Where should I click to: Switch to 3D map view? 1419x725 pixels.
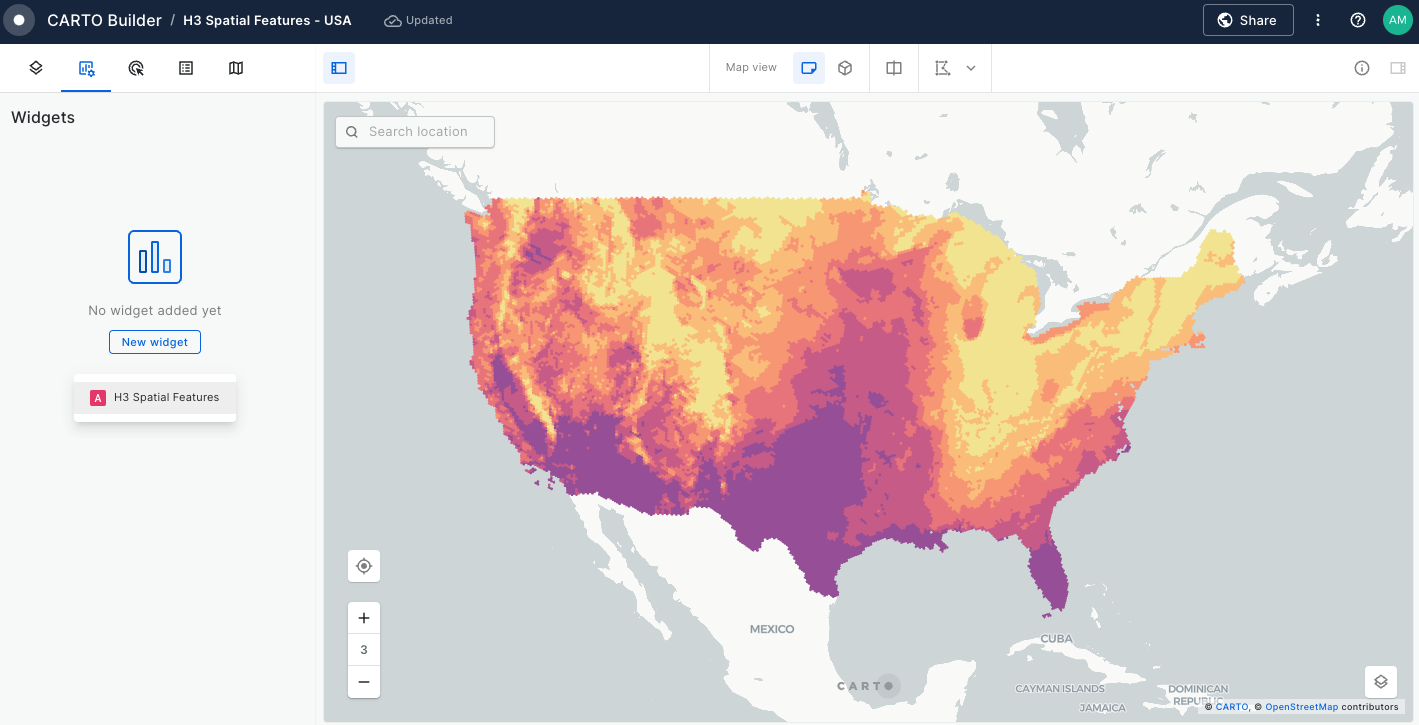point(845,68)
